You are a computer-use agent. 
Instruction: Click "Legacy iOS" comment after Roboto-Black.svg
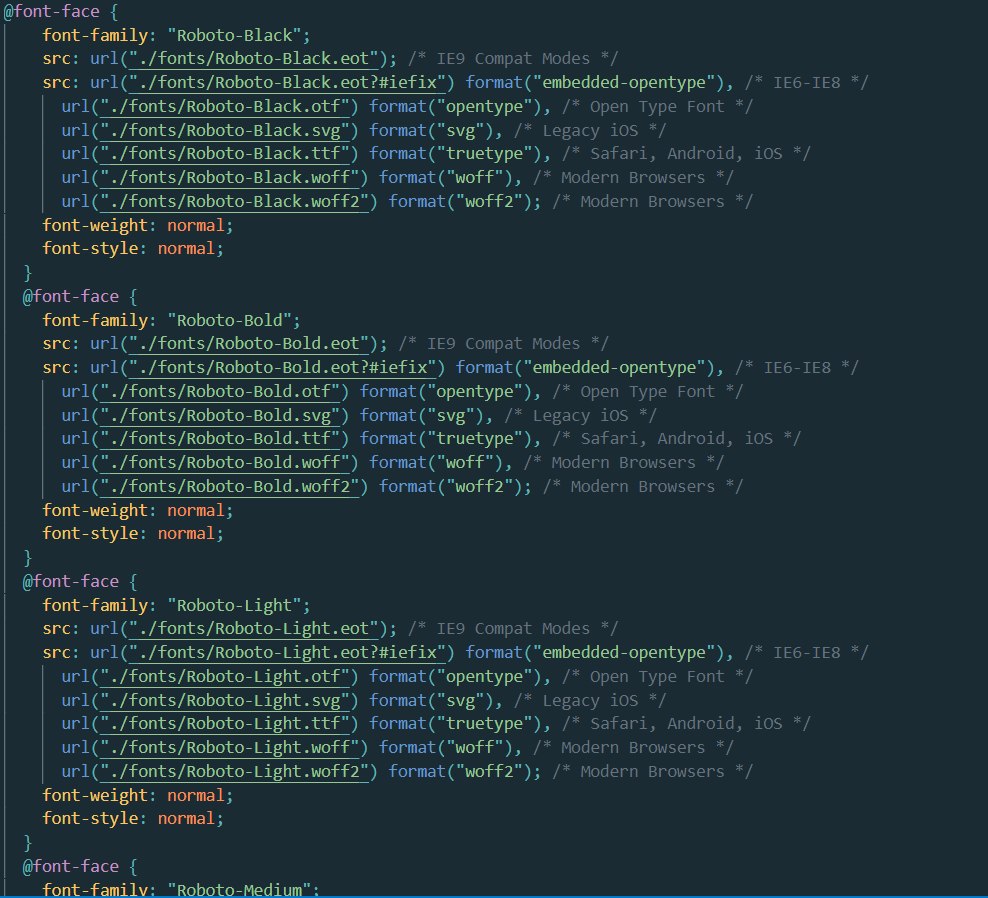(x=590, y=130)
